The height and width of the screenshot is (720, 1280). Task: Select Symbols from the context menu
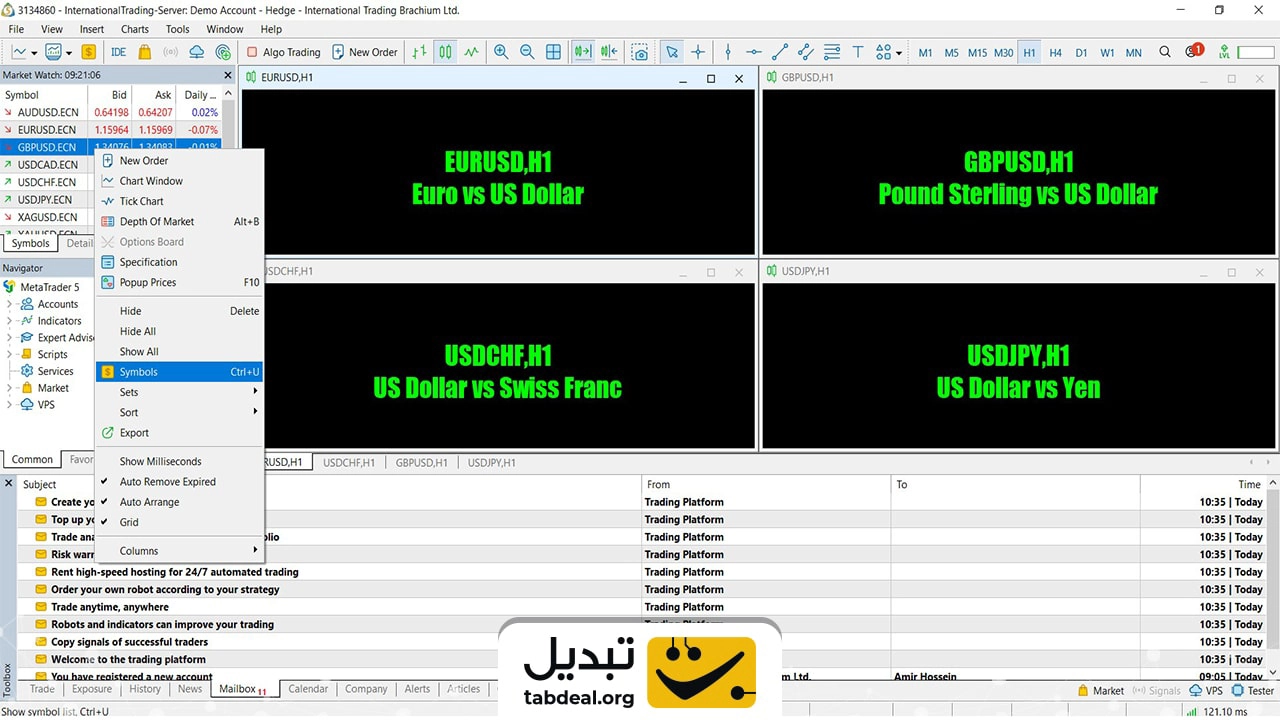click(x=139, y=372)
